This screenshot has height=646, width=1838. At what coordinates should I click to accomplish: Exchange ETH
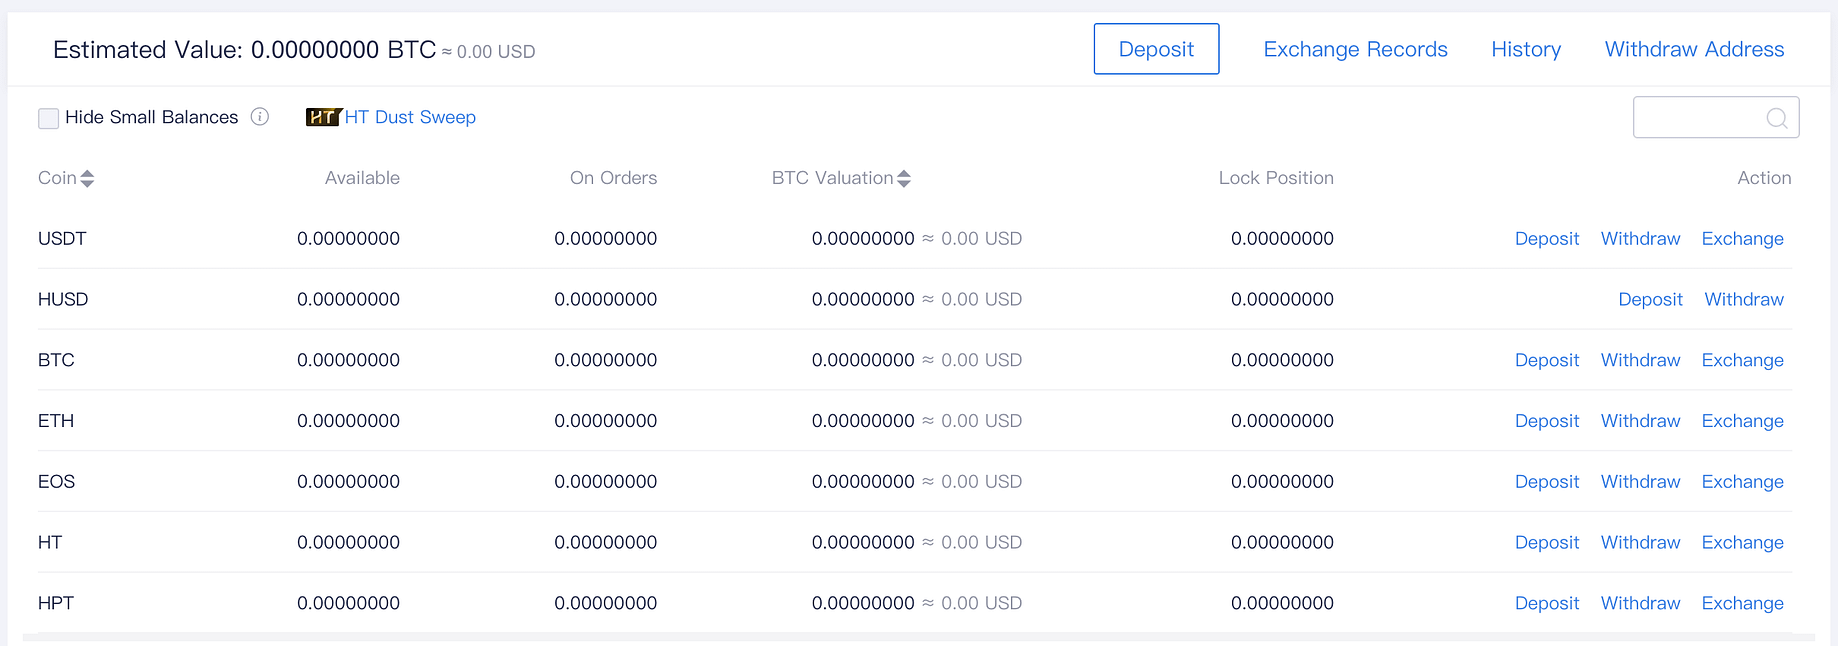click(1742, 421)
